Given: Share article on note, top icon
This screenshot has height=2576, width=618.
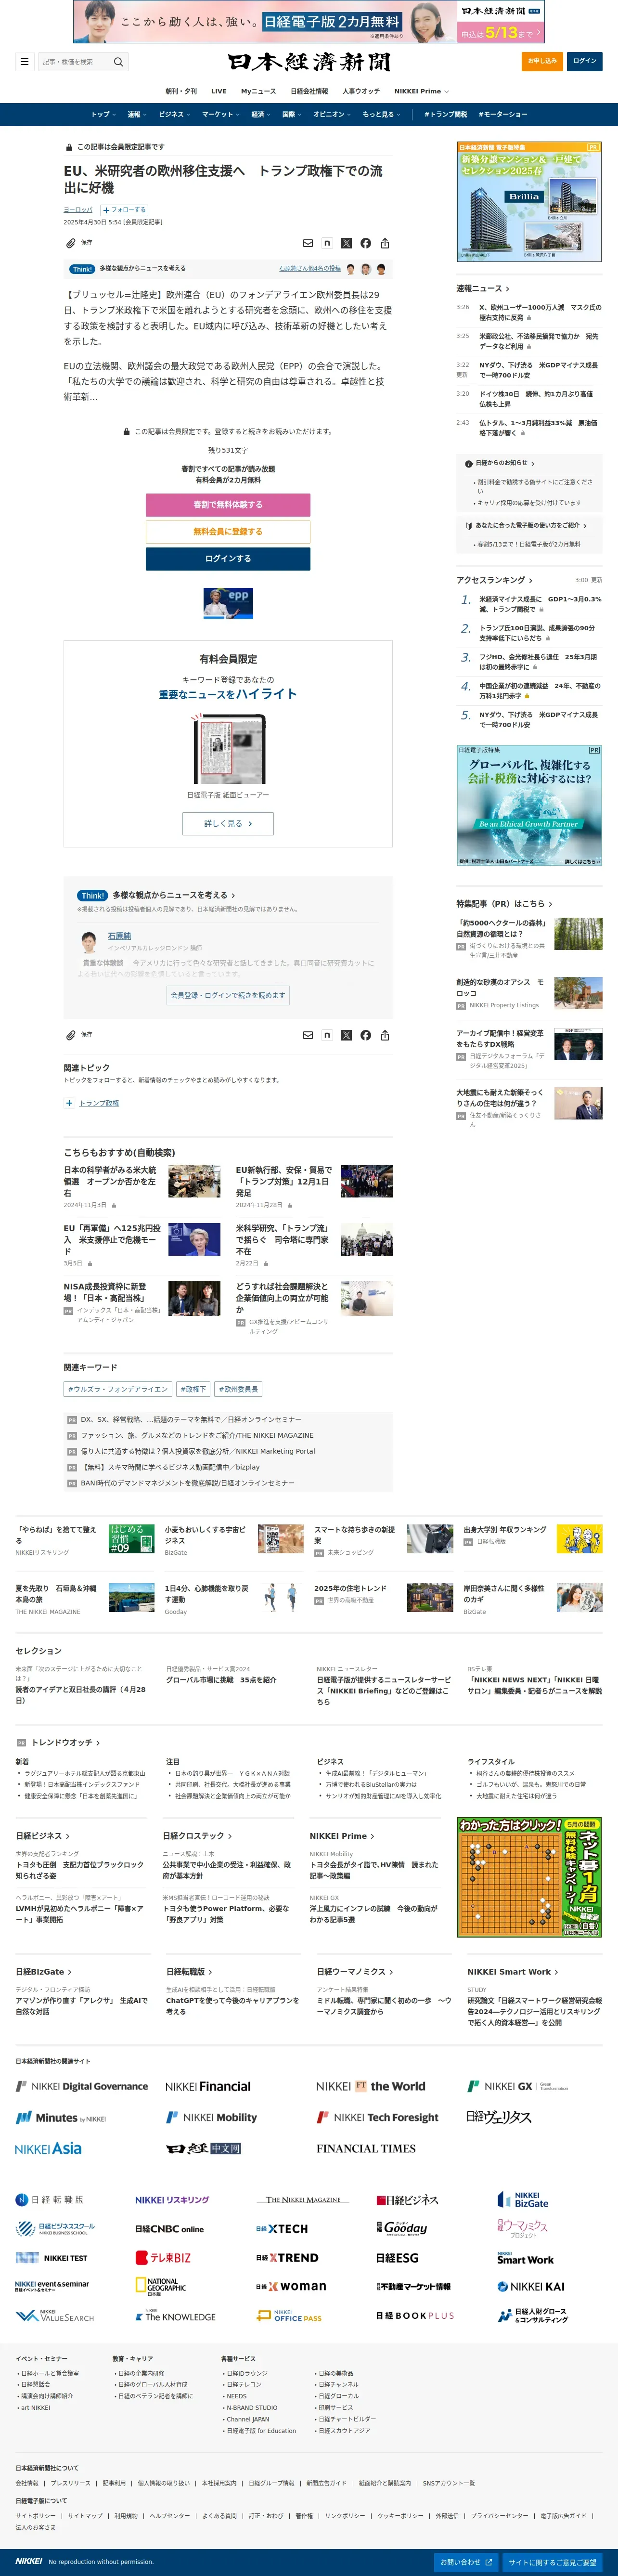Looking at the screenshot, I should click(327, 243).
